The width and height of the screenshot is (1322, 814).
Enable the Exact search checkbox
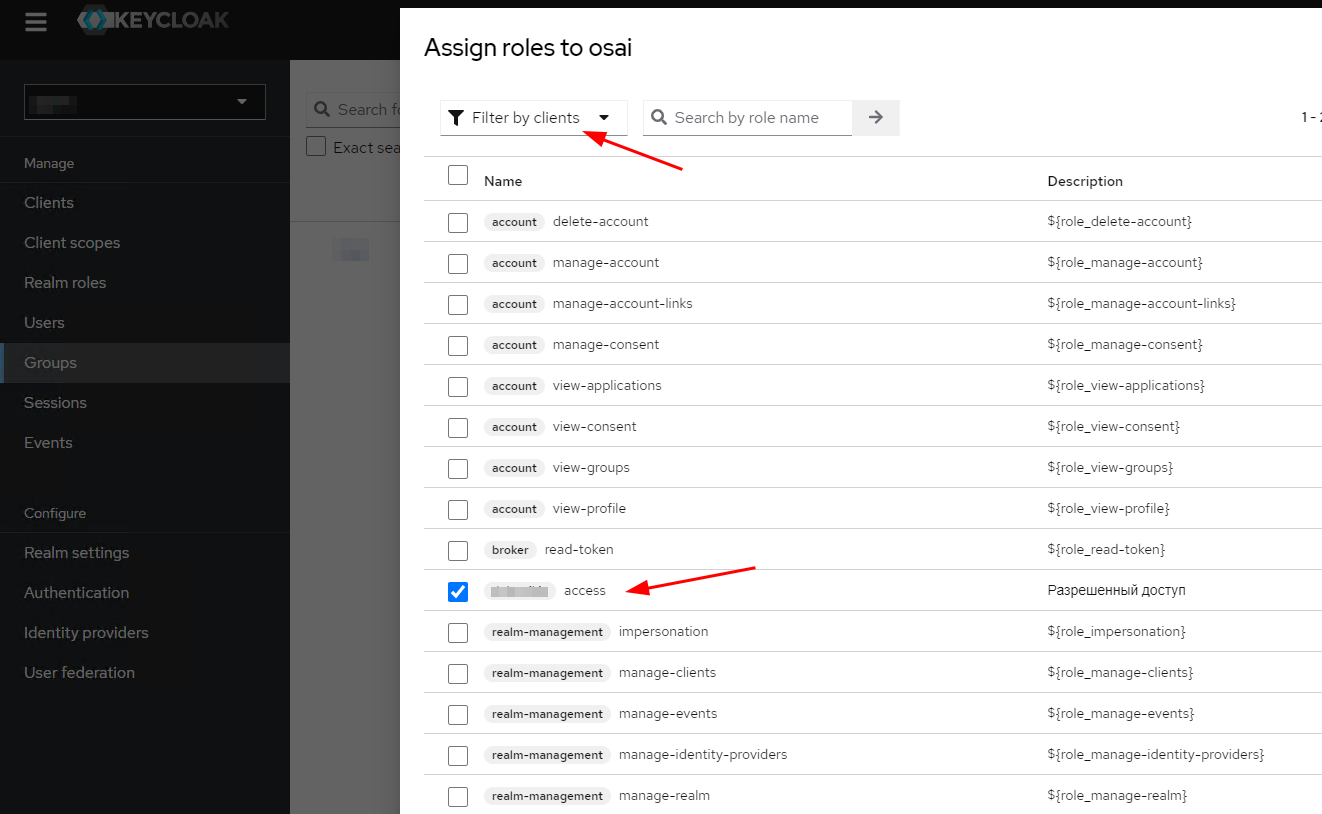(x=316, y=147)
